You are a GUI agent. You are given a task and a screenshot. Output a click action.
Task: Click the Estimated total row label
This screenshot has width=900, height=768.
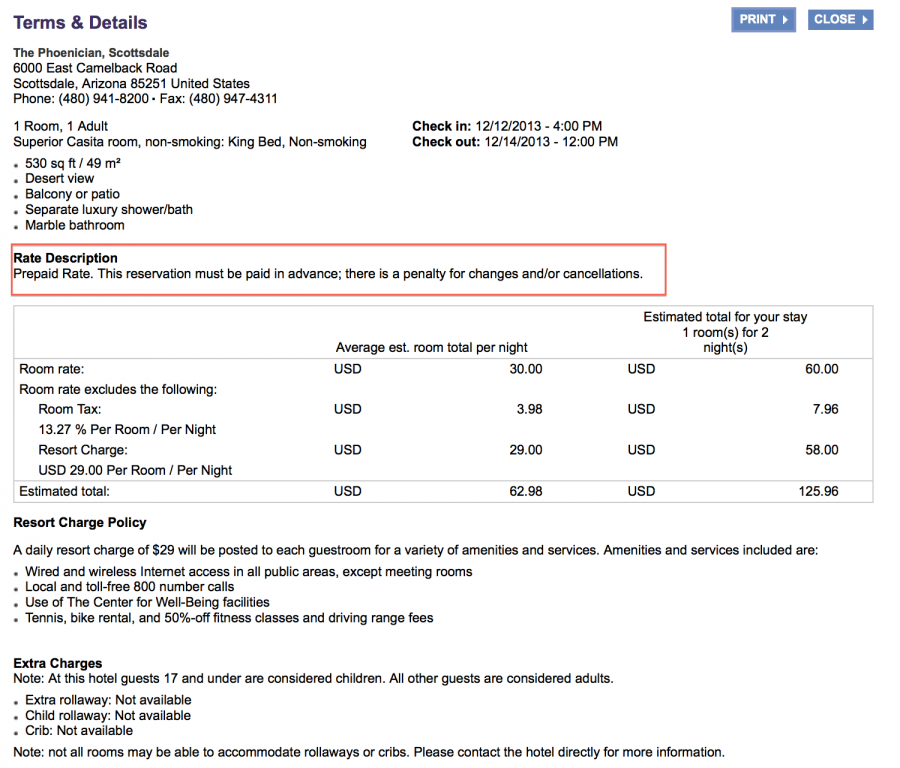(65, 491)
